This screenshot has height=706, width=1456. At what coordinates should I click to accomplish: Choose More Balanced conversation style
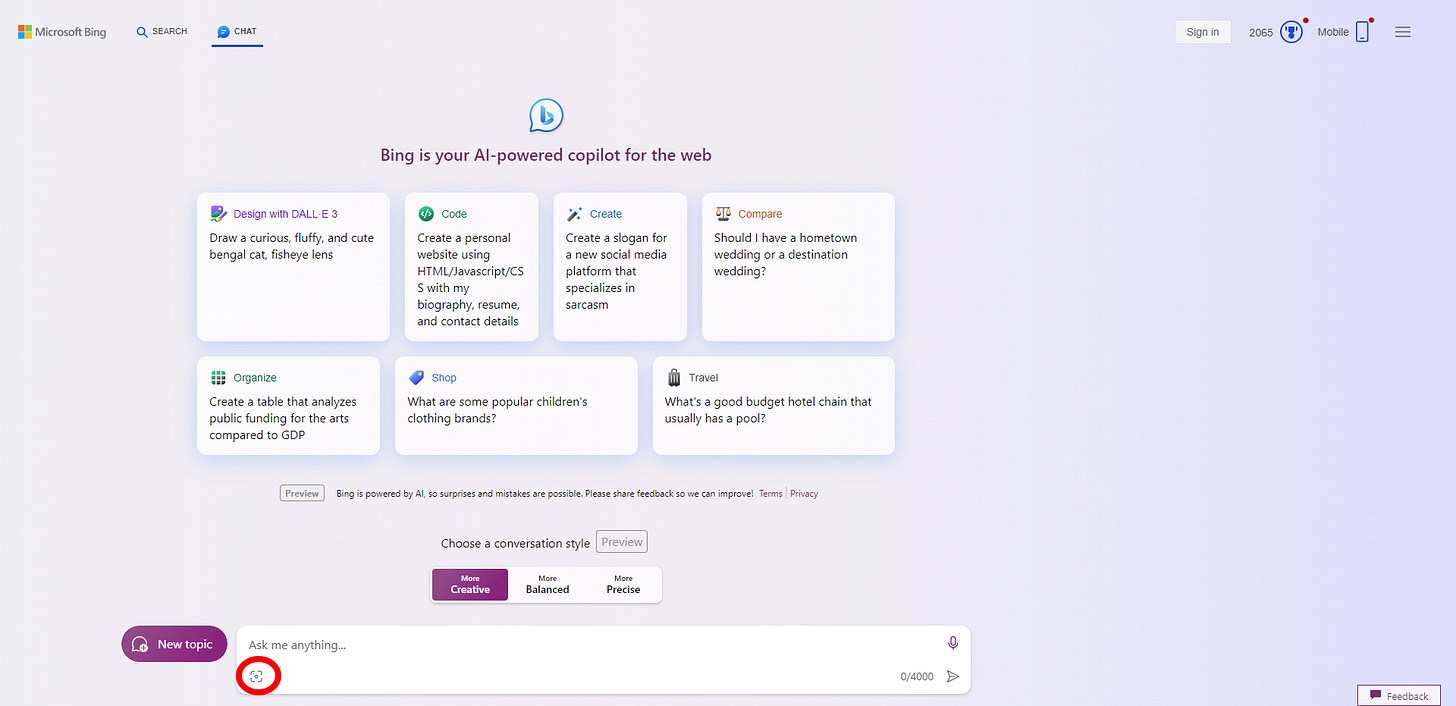547,585
